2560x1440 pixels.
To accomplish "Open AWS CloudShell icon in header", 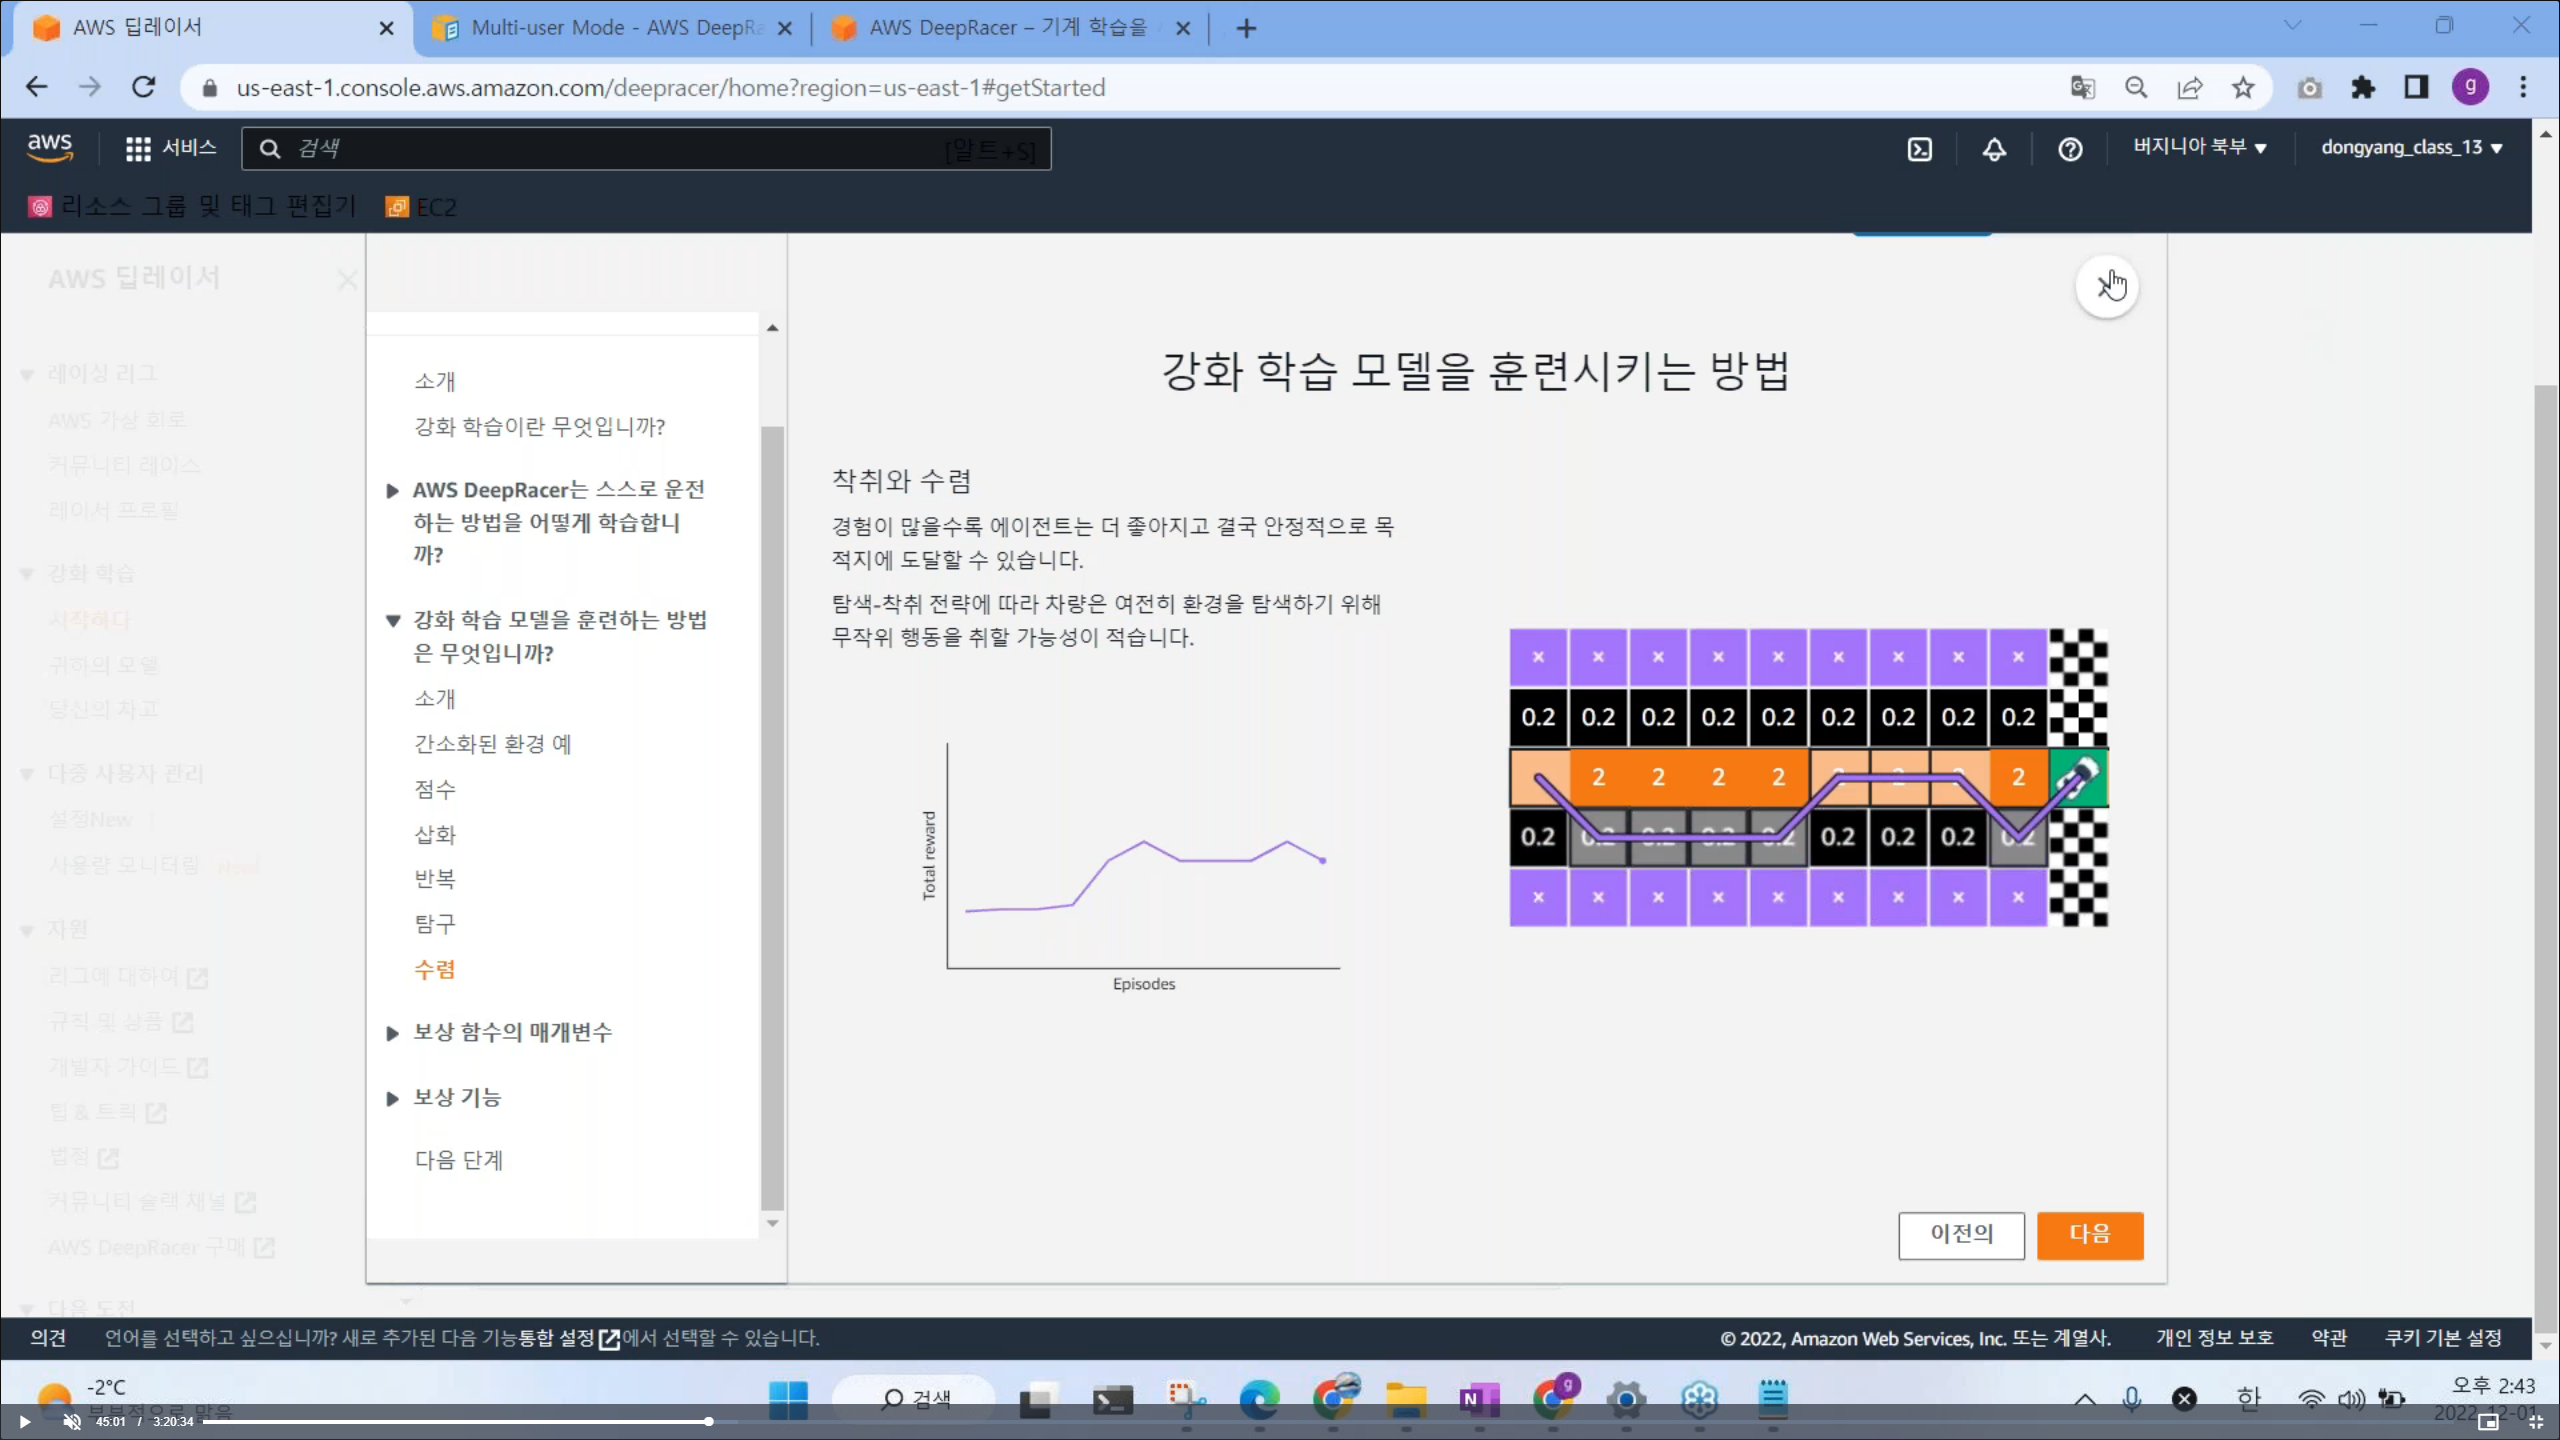I will click(x=1919, y=149).
